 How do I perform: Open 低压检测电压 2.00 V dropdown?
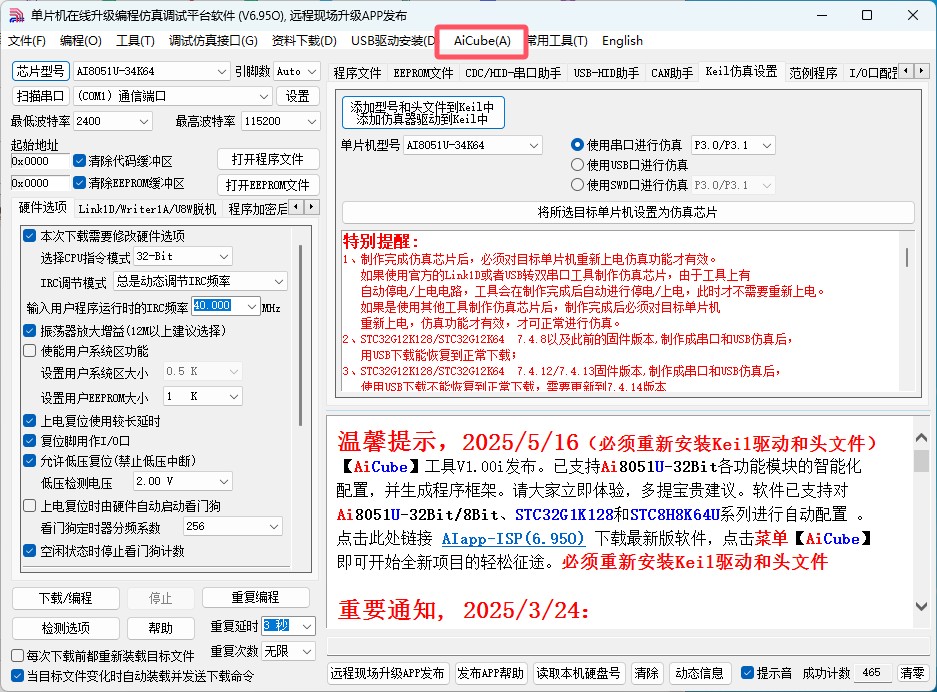tap(183, 481)
